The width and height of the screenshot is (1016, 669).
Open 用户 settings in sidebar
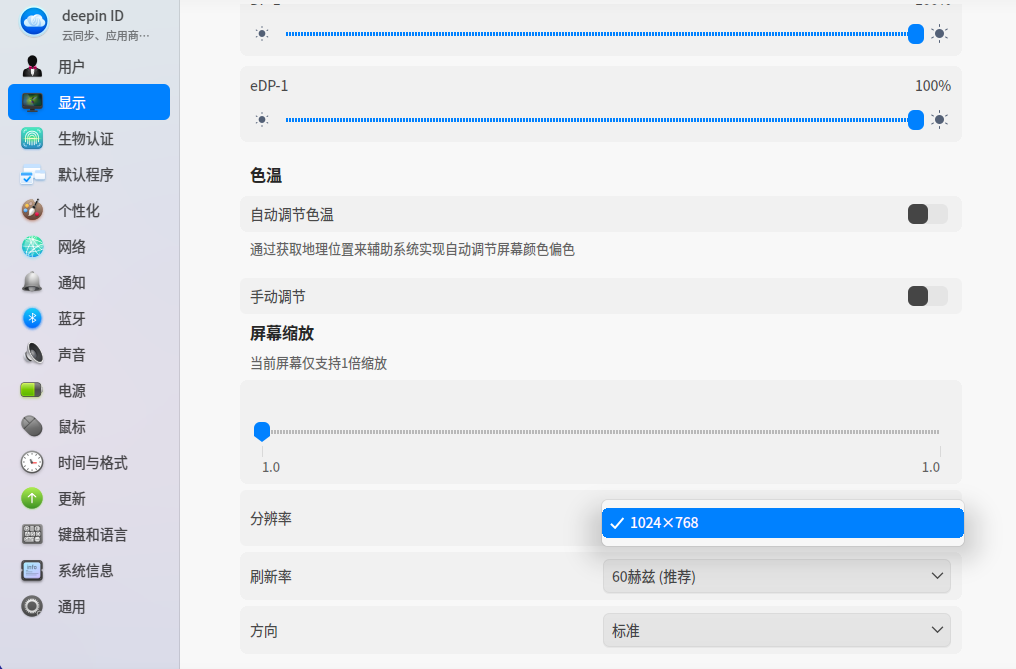[89, 66]
